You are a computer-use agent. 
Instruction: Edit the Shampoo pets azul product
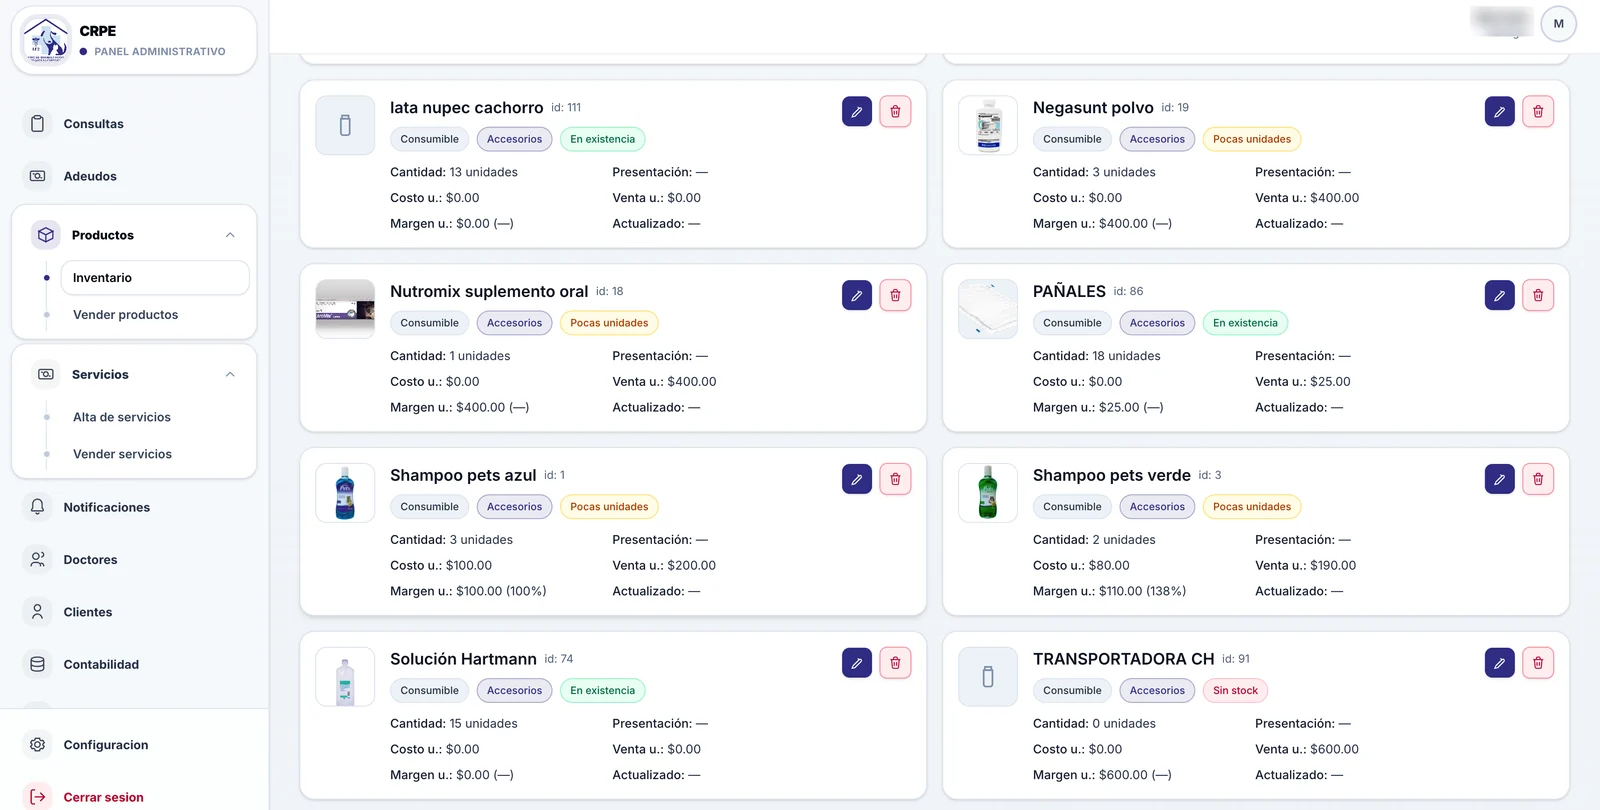857,480
